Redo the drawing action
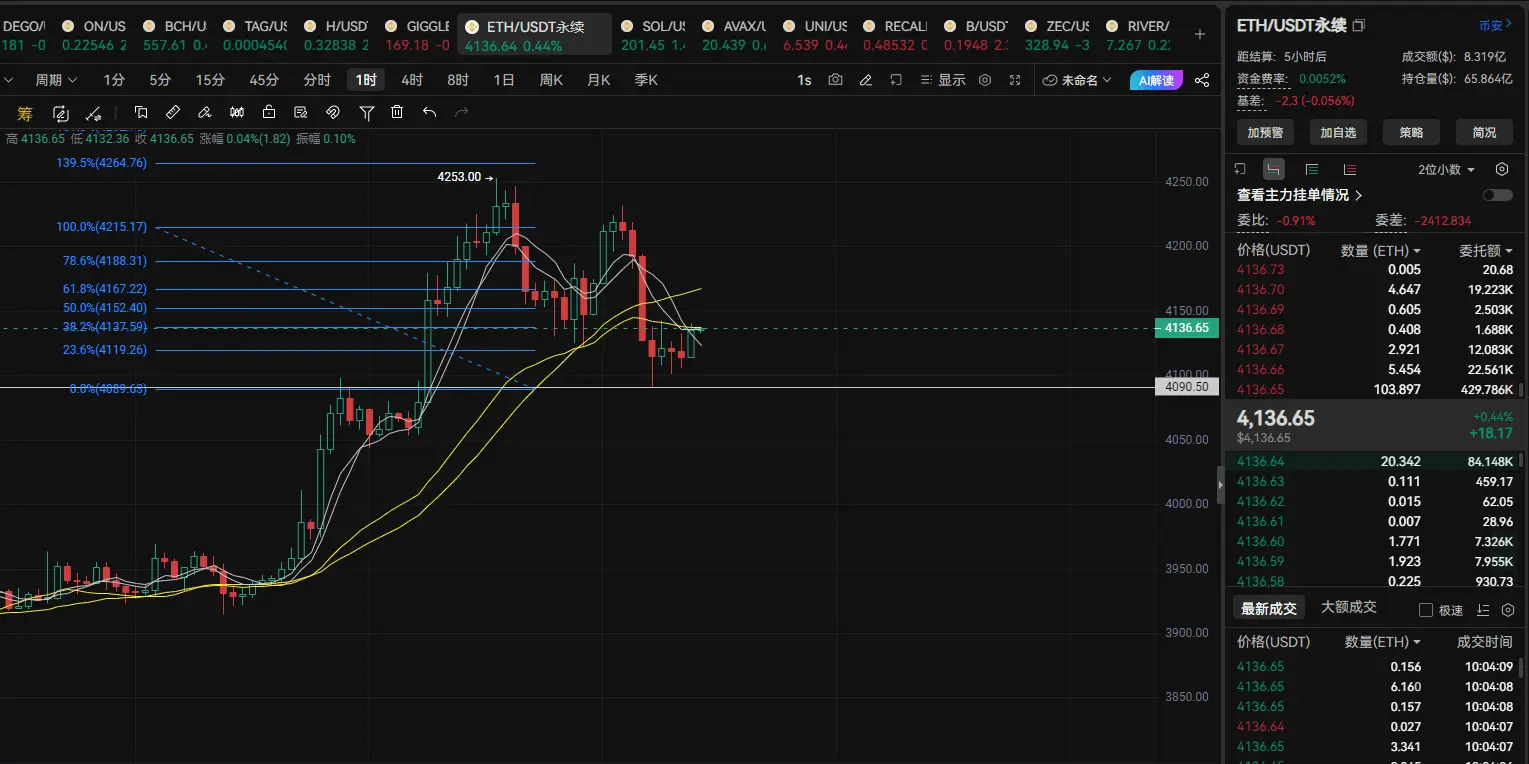 461,113
